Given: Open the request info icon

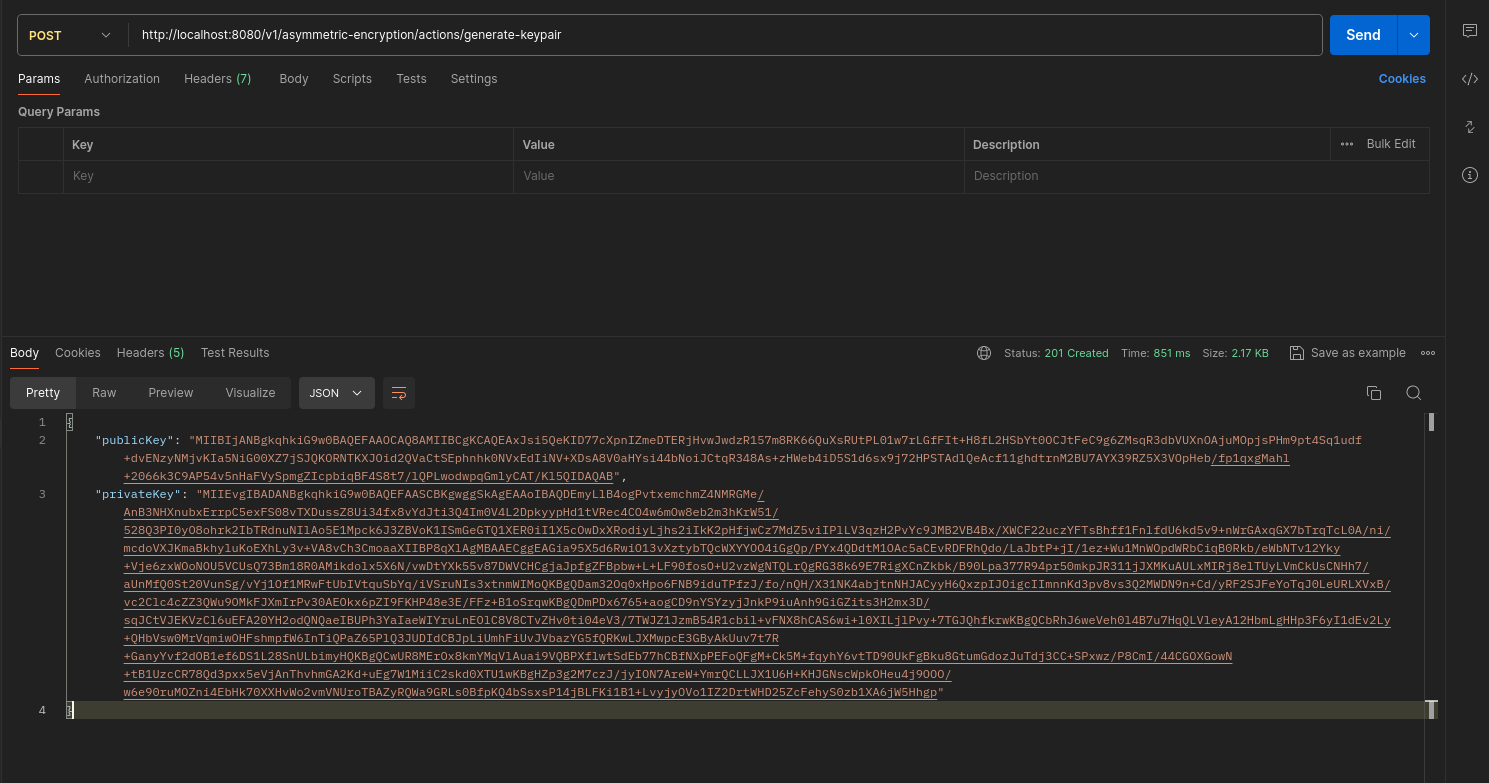Looking at the screenshot, I should (1469, 175).
